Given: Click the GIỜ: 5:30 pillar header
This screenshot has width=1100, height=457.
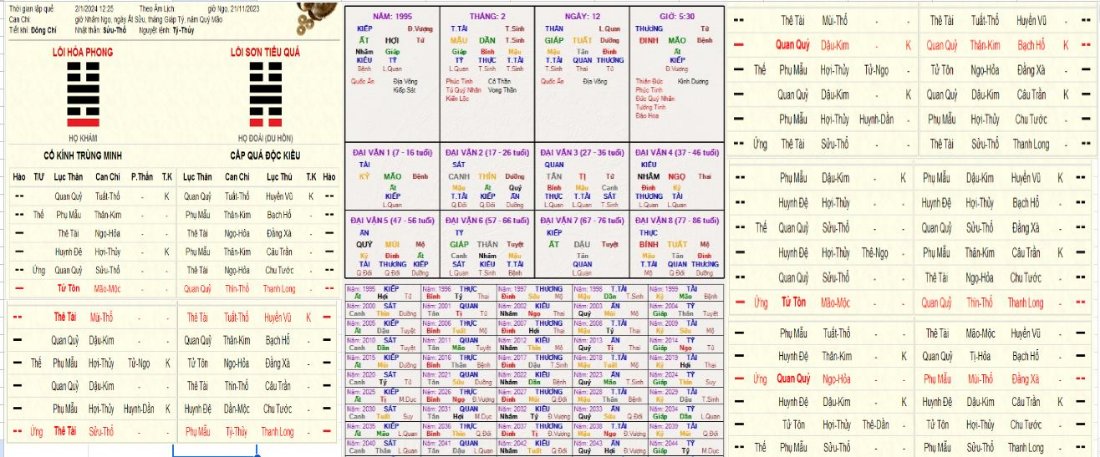Looking at the screenshot, I should (678, 19).
